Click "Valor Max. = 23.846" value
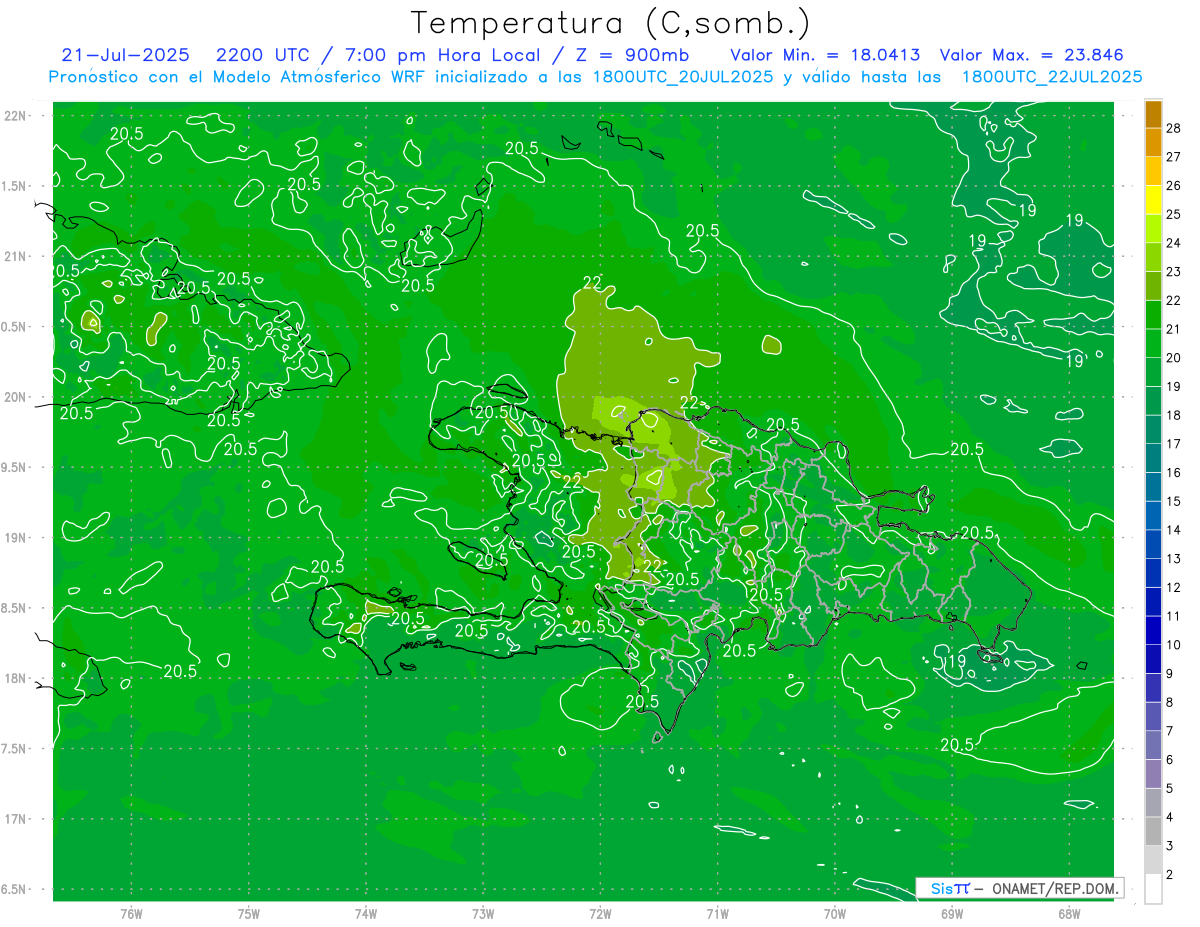 point(1032,55)
